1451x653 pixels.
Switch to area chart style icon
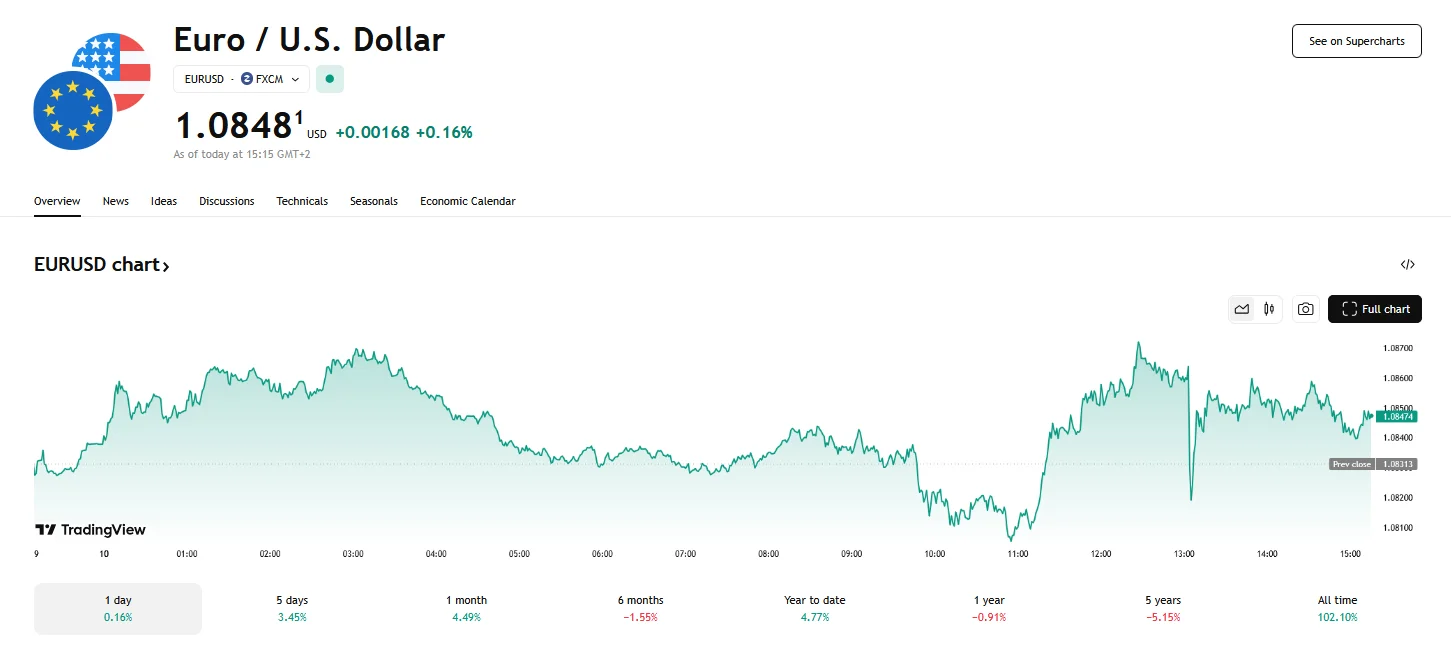pyautogui.click(x=1242, y=309)
